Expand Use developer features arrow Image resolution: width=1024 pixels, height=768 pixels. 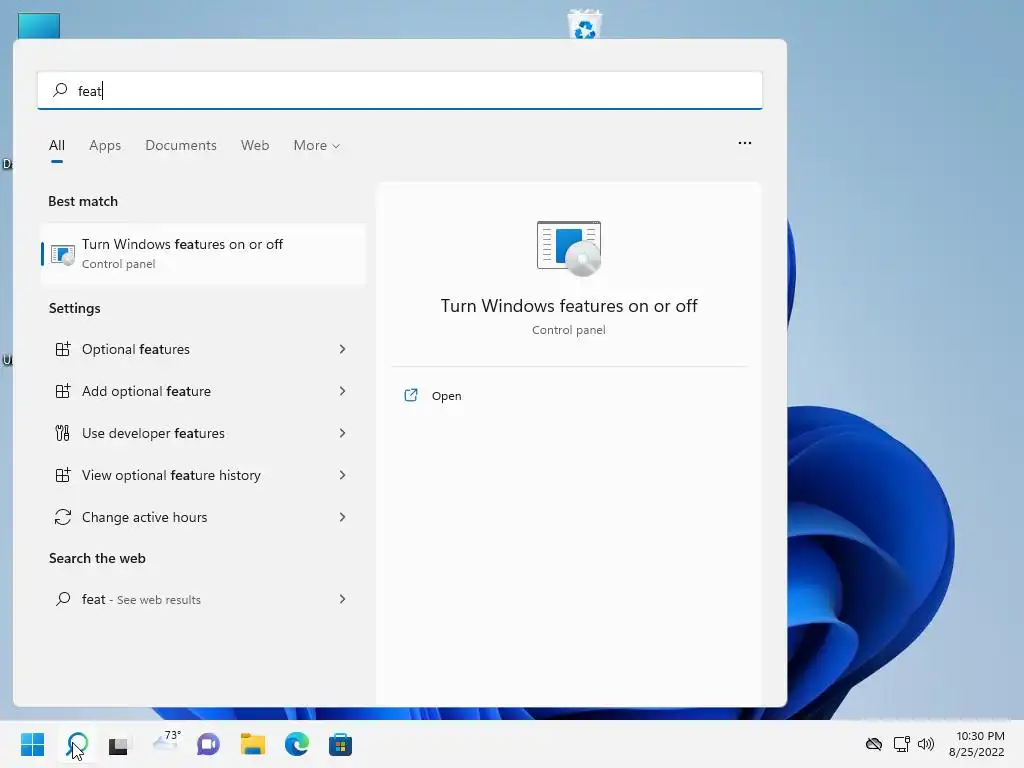pos(342,433)
